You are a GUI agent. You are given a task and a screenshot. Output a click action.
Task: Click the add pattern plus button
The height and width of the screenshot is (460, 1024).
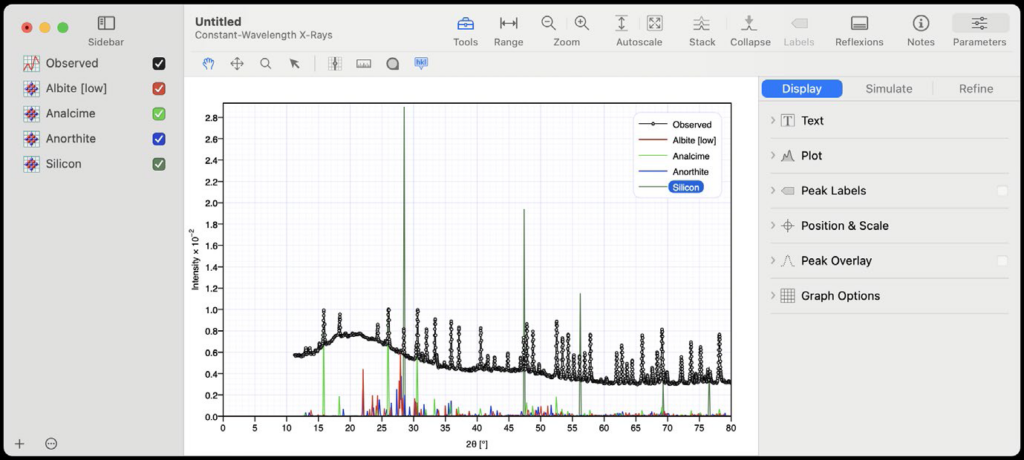[19, 443]
